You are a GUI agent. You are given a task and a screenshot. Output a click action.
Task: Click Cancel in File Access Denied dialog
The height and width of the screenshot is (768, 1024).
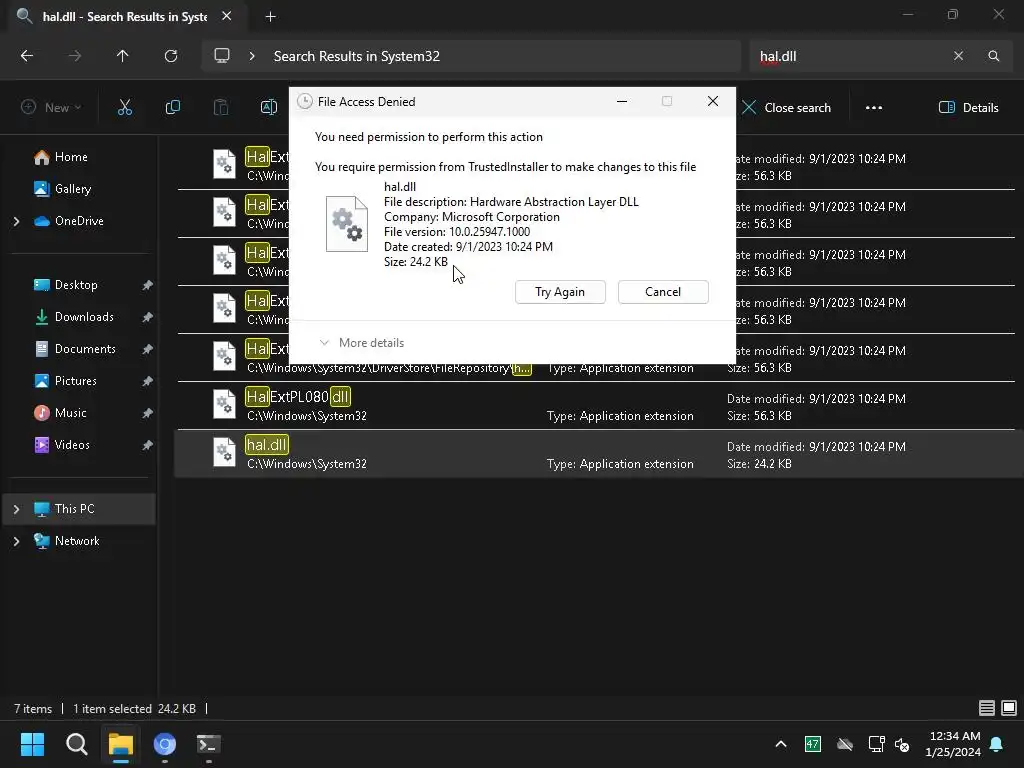pos(663,292)
